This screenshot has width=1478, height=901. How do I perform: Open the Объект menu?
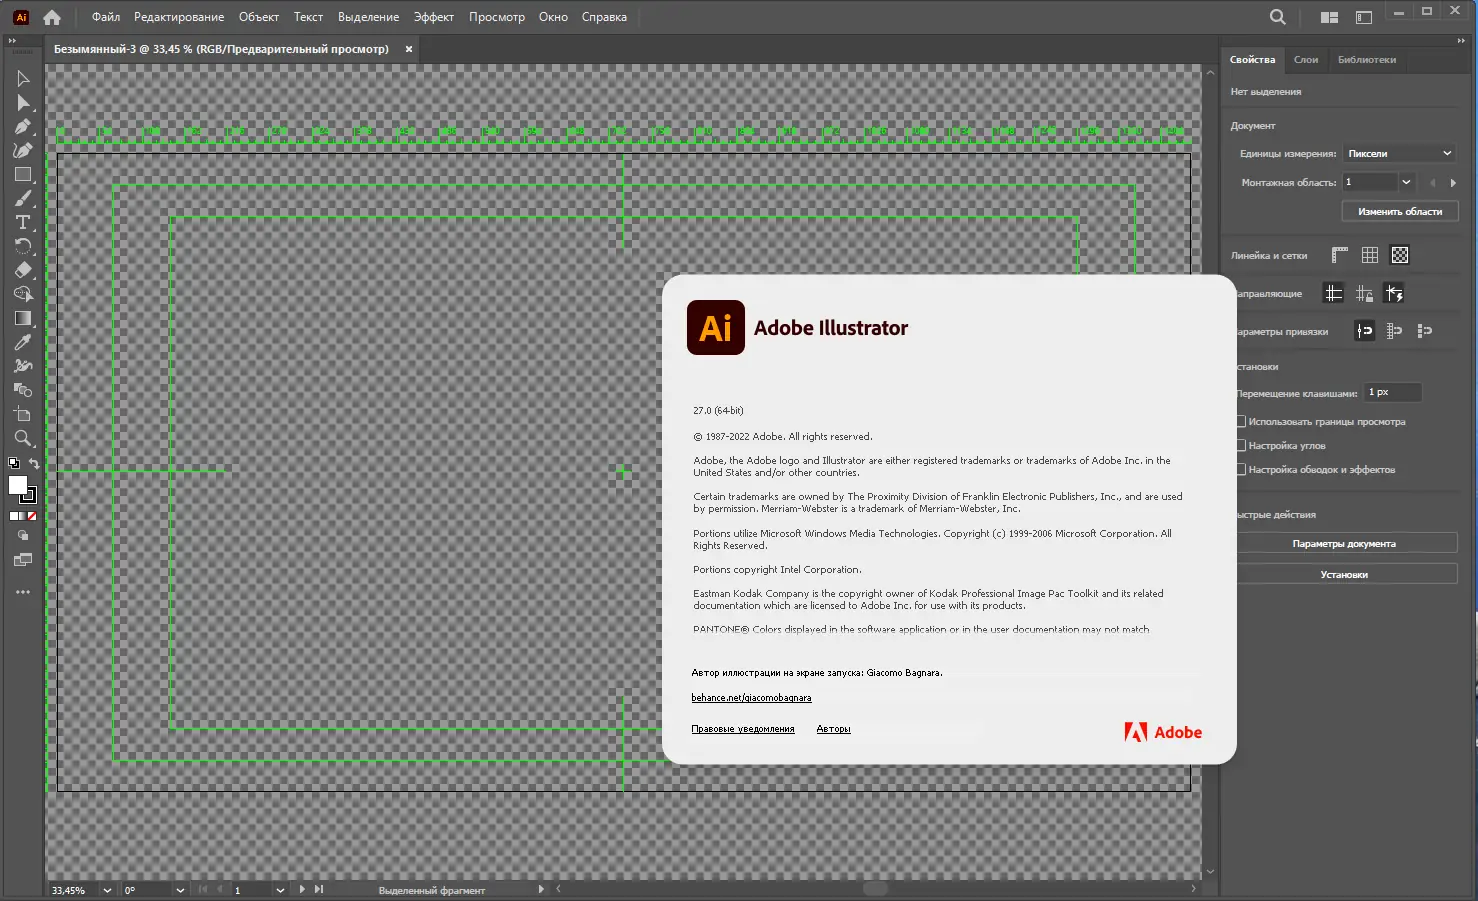pyautogui.click(x=259, y=17)
